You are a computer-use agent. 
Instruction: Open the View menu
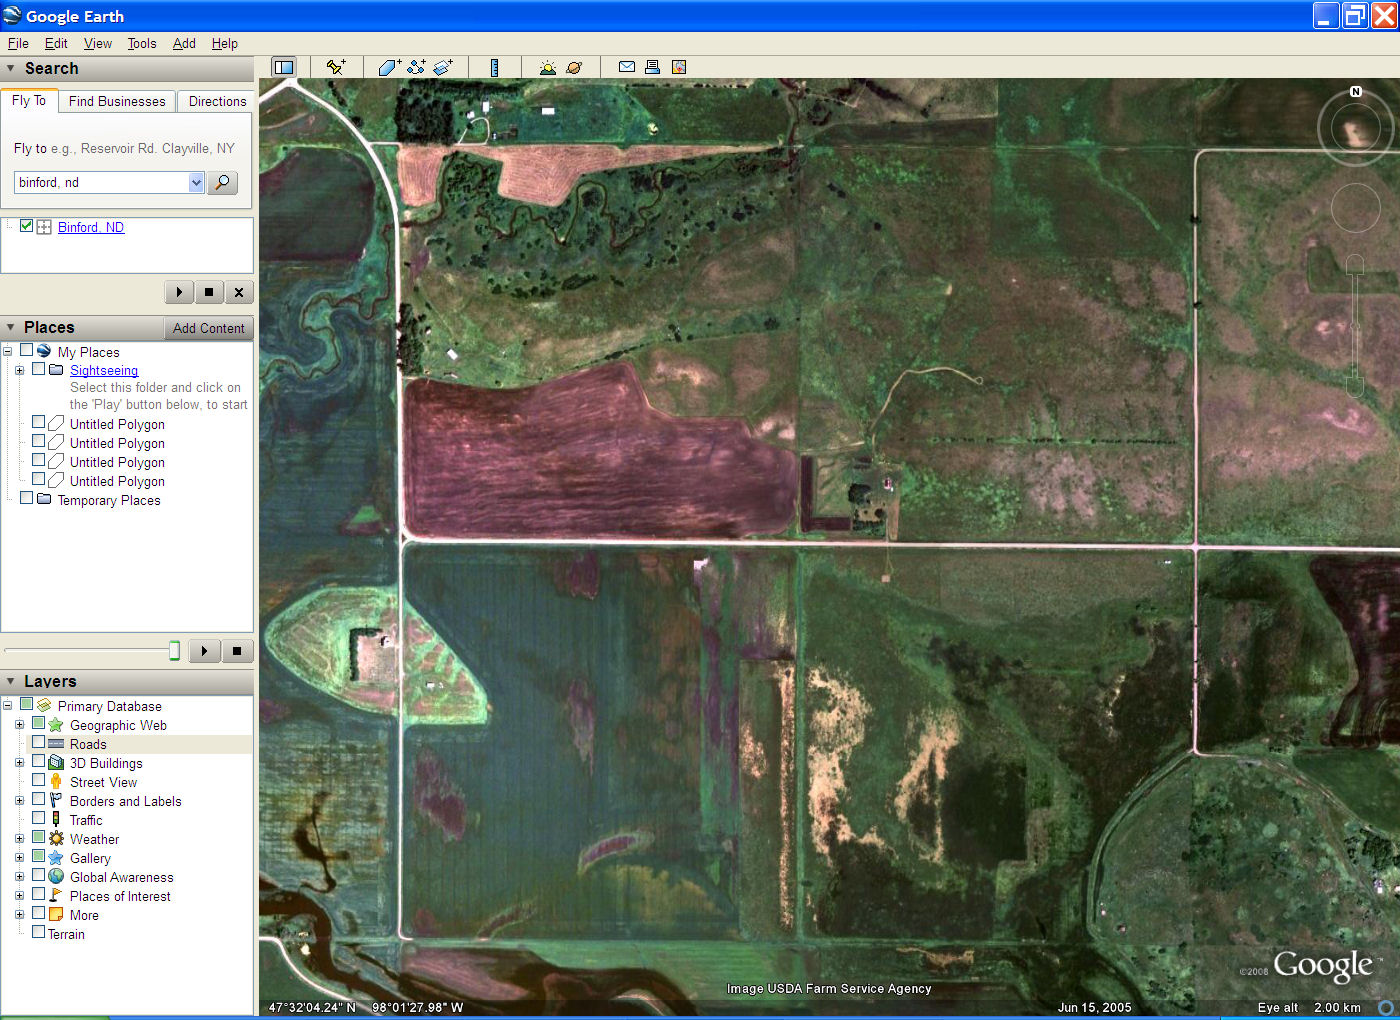point(98,43)
